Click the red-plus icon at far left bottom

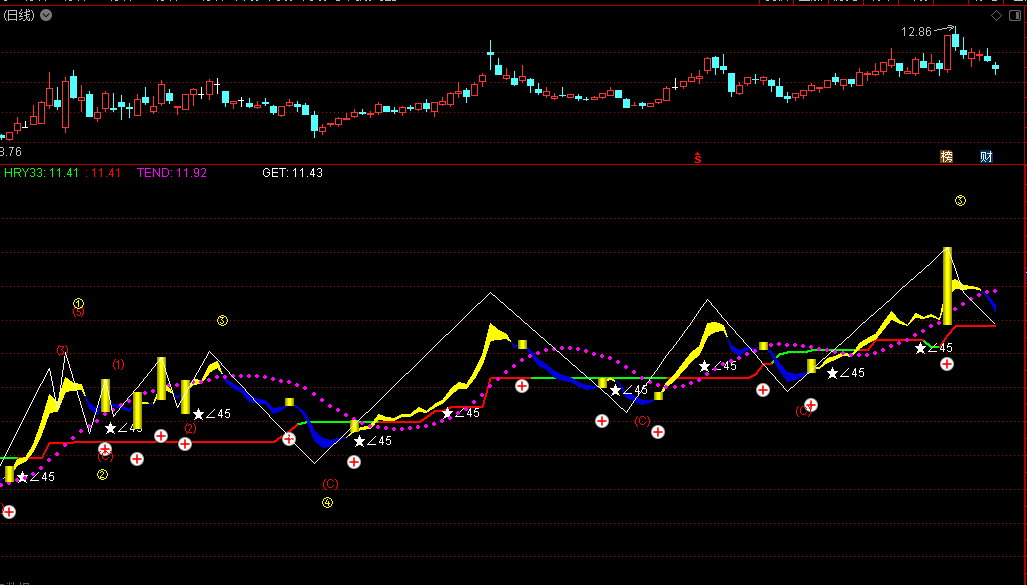(9, 512)
